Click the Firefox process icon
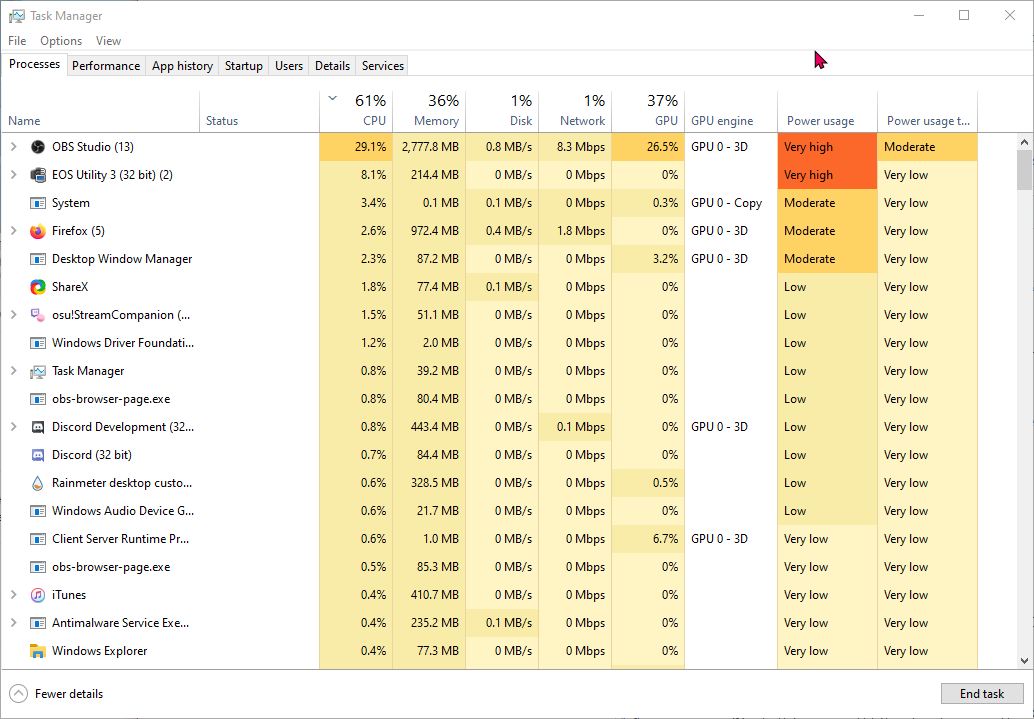Screen dimensions: 1034x719 tap(38, 231)
